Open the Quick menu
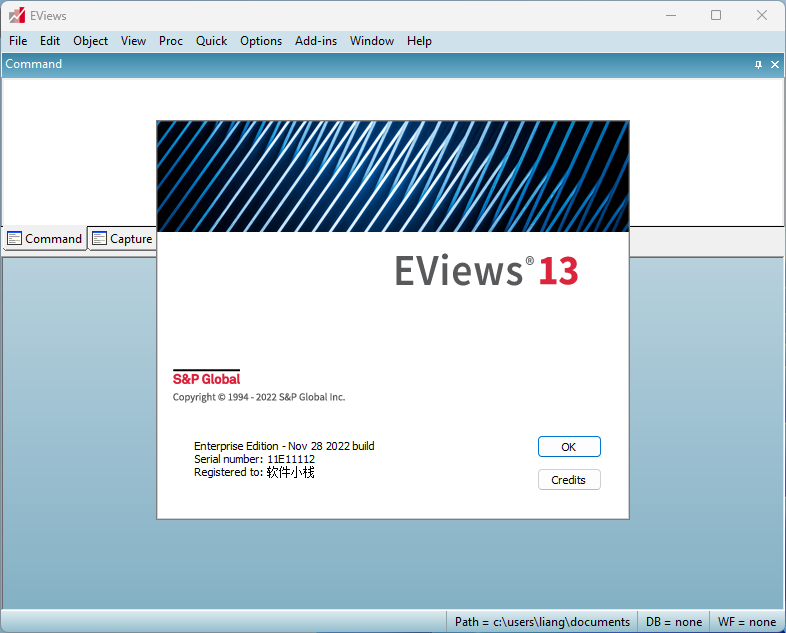Screen dimensions: 786x633 [211, 41]
